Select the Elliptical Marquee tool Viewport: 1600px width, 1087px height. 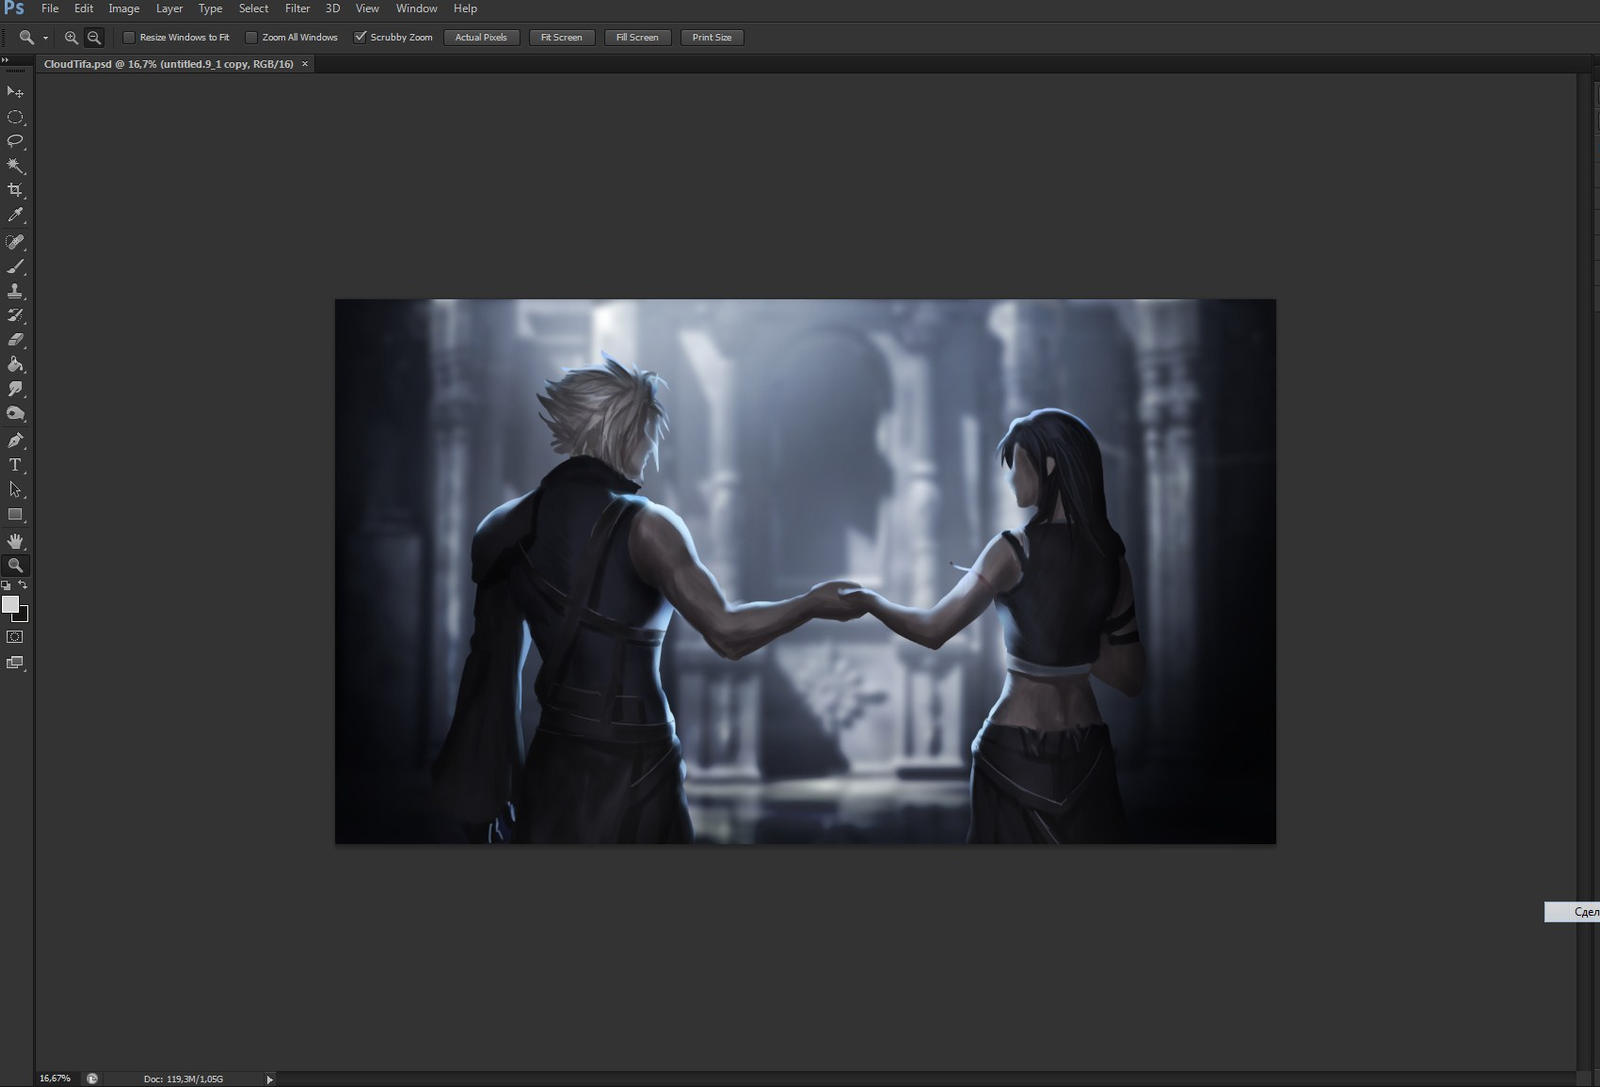point(15,117)
